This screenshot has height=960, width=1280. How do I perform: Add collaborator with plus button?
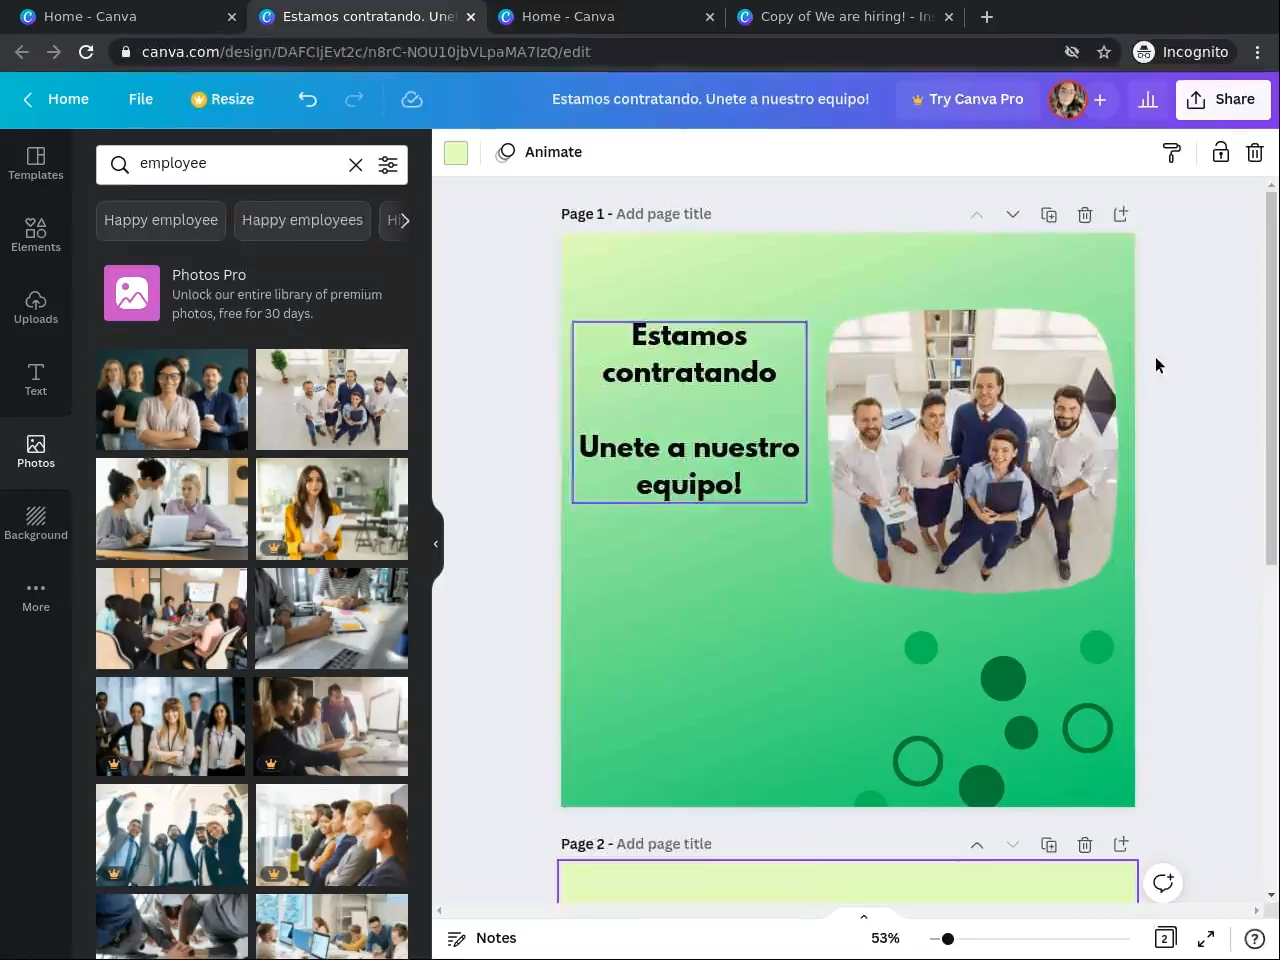[1100, 100]
